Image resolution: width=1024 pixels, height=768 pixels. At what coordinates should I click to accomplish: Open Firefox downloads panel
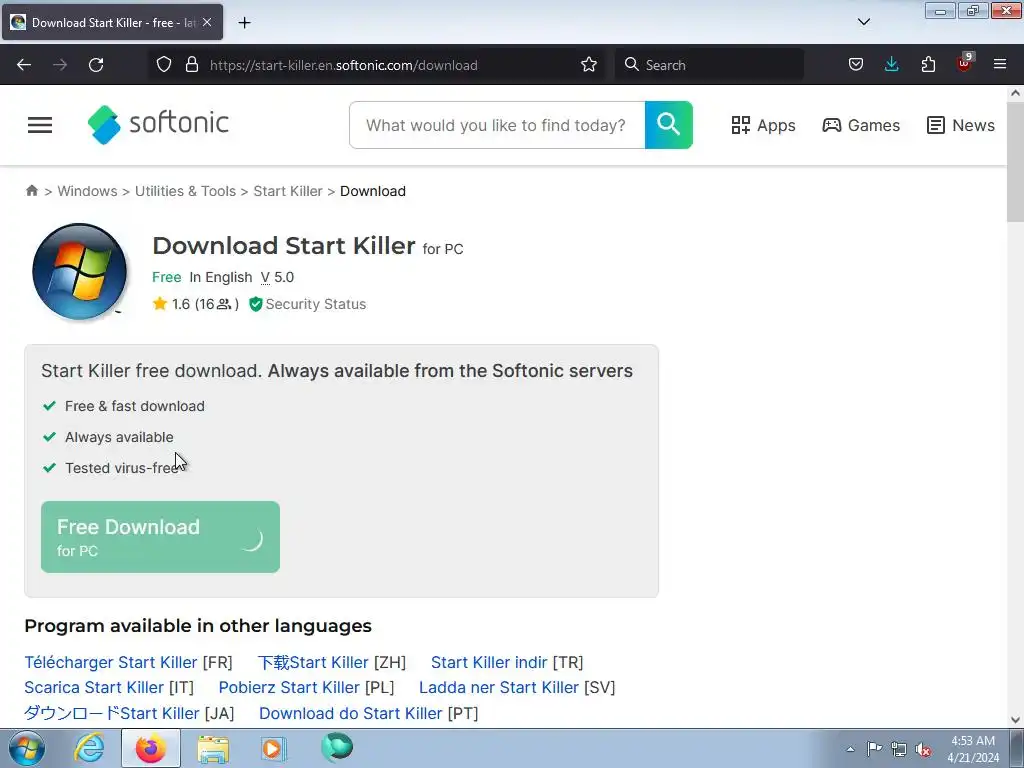(891, 65)
